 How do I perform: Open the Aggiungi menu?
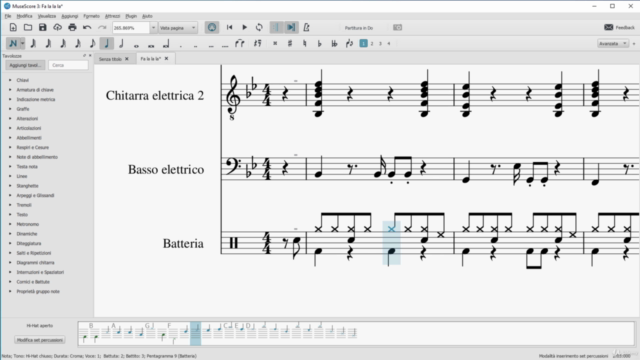tap(70, 16)
